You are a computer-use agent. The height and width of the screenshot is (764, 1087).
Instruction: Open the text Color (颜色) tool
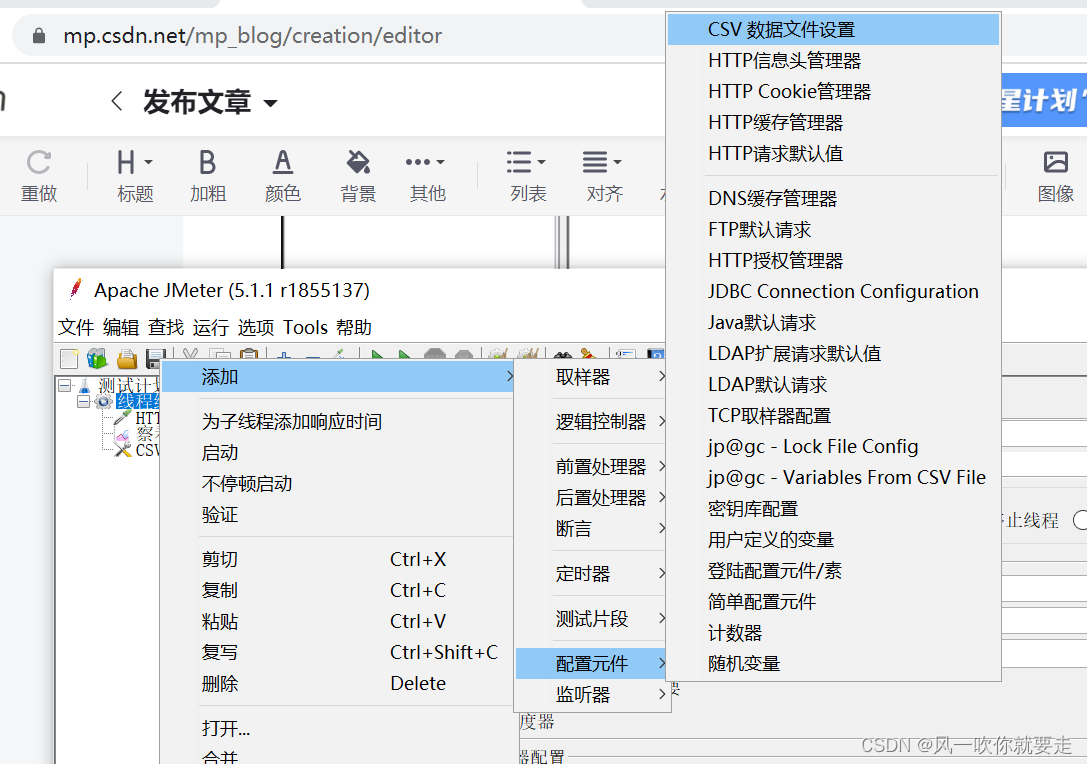point(282,176)
